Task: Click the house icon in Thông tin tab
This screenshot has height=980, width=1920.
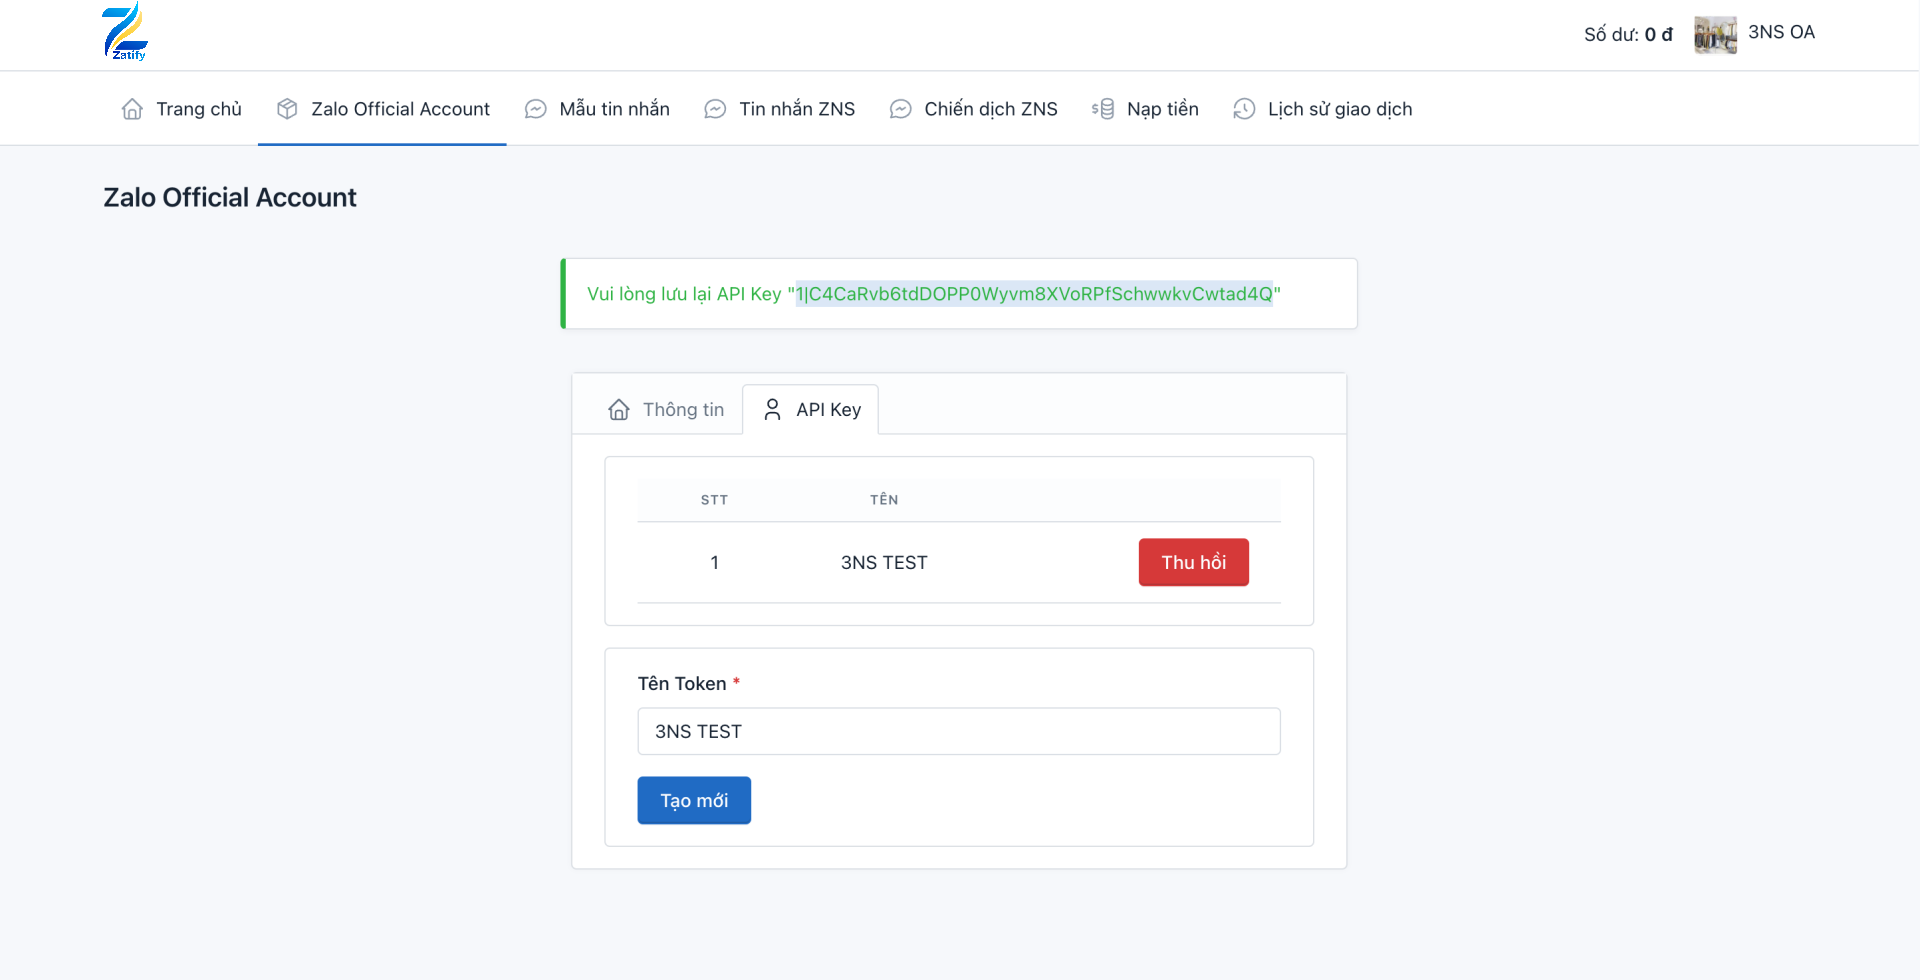Action: click(619, 410)
